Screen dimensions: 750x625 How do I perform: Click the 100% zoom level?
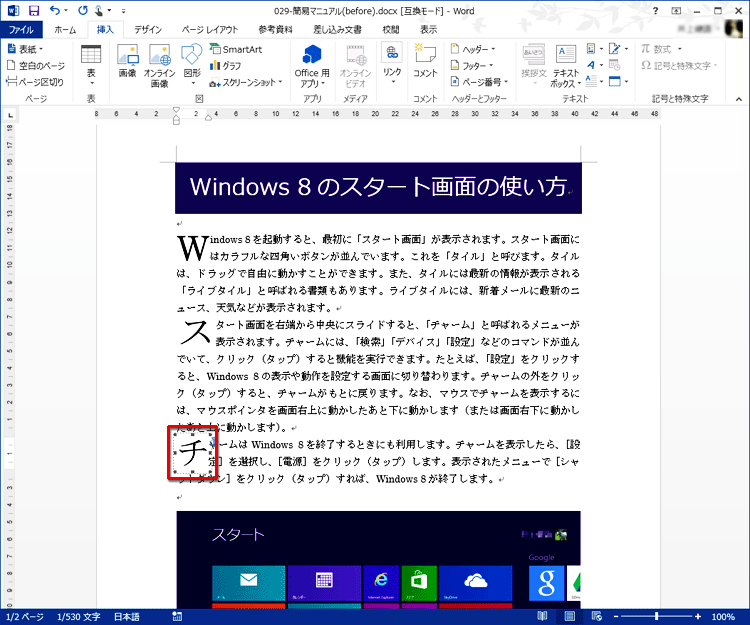[723, 617]
